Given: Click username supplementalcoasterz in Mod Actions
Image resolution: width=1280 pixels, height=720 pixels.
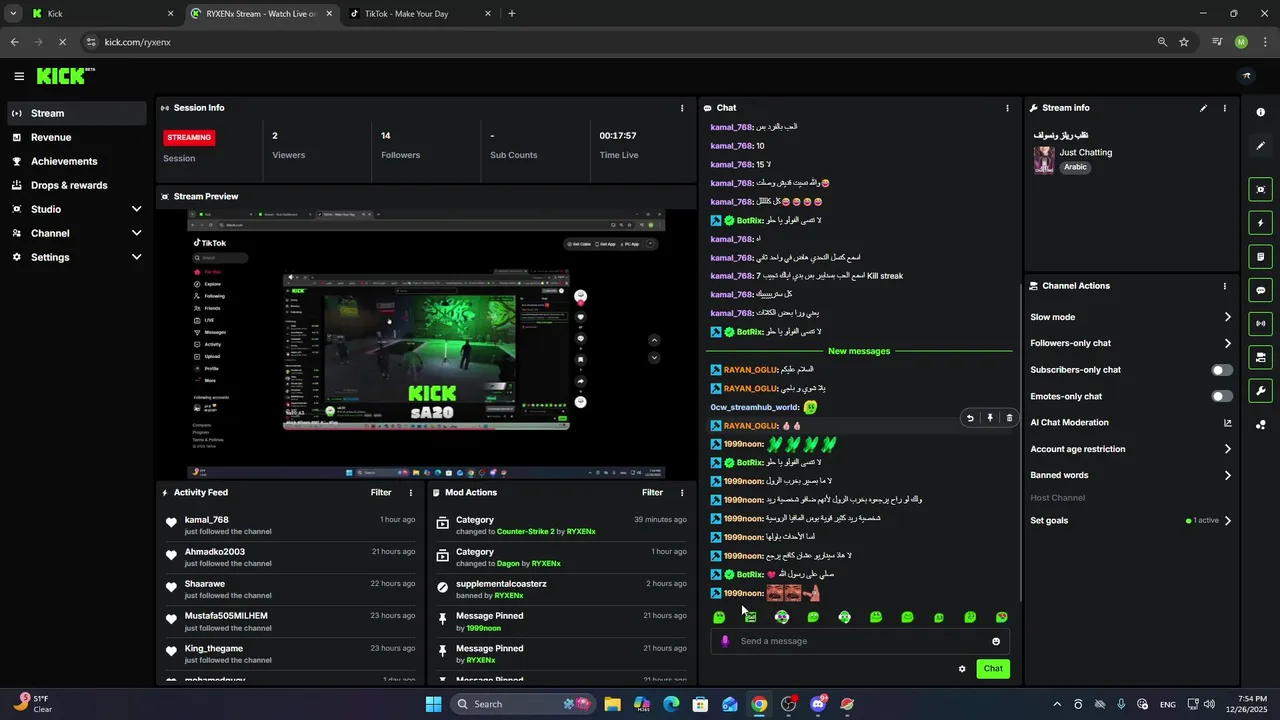Looking at the screenshot, I should [501, 584].
